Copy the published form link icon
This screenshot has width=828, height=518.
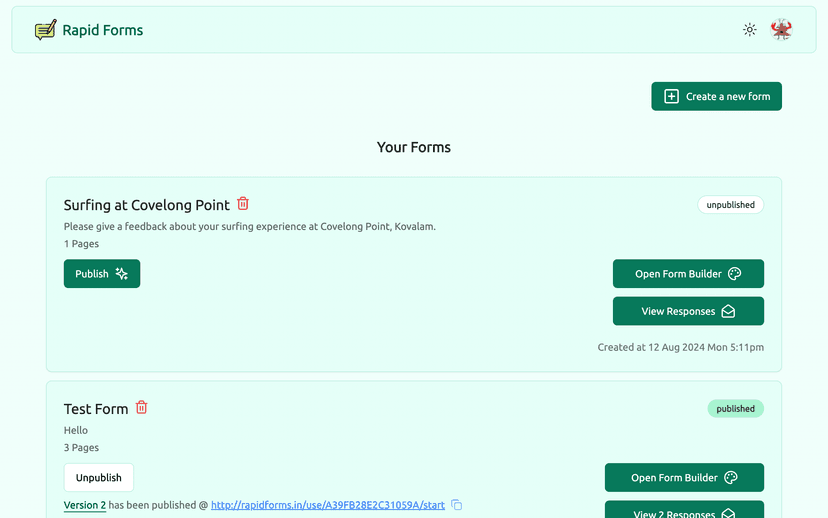click(x=457, y=505)
